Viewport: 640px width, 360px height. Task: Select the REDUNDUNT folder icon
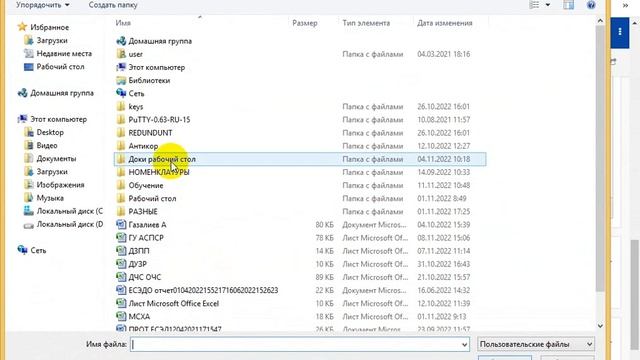pos(121,133)
